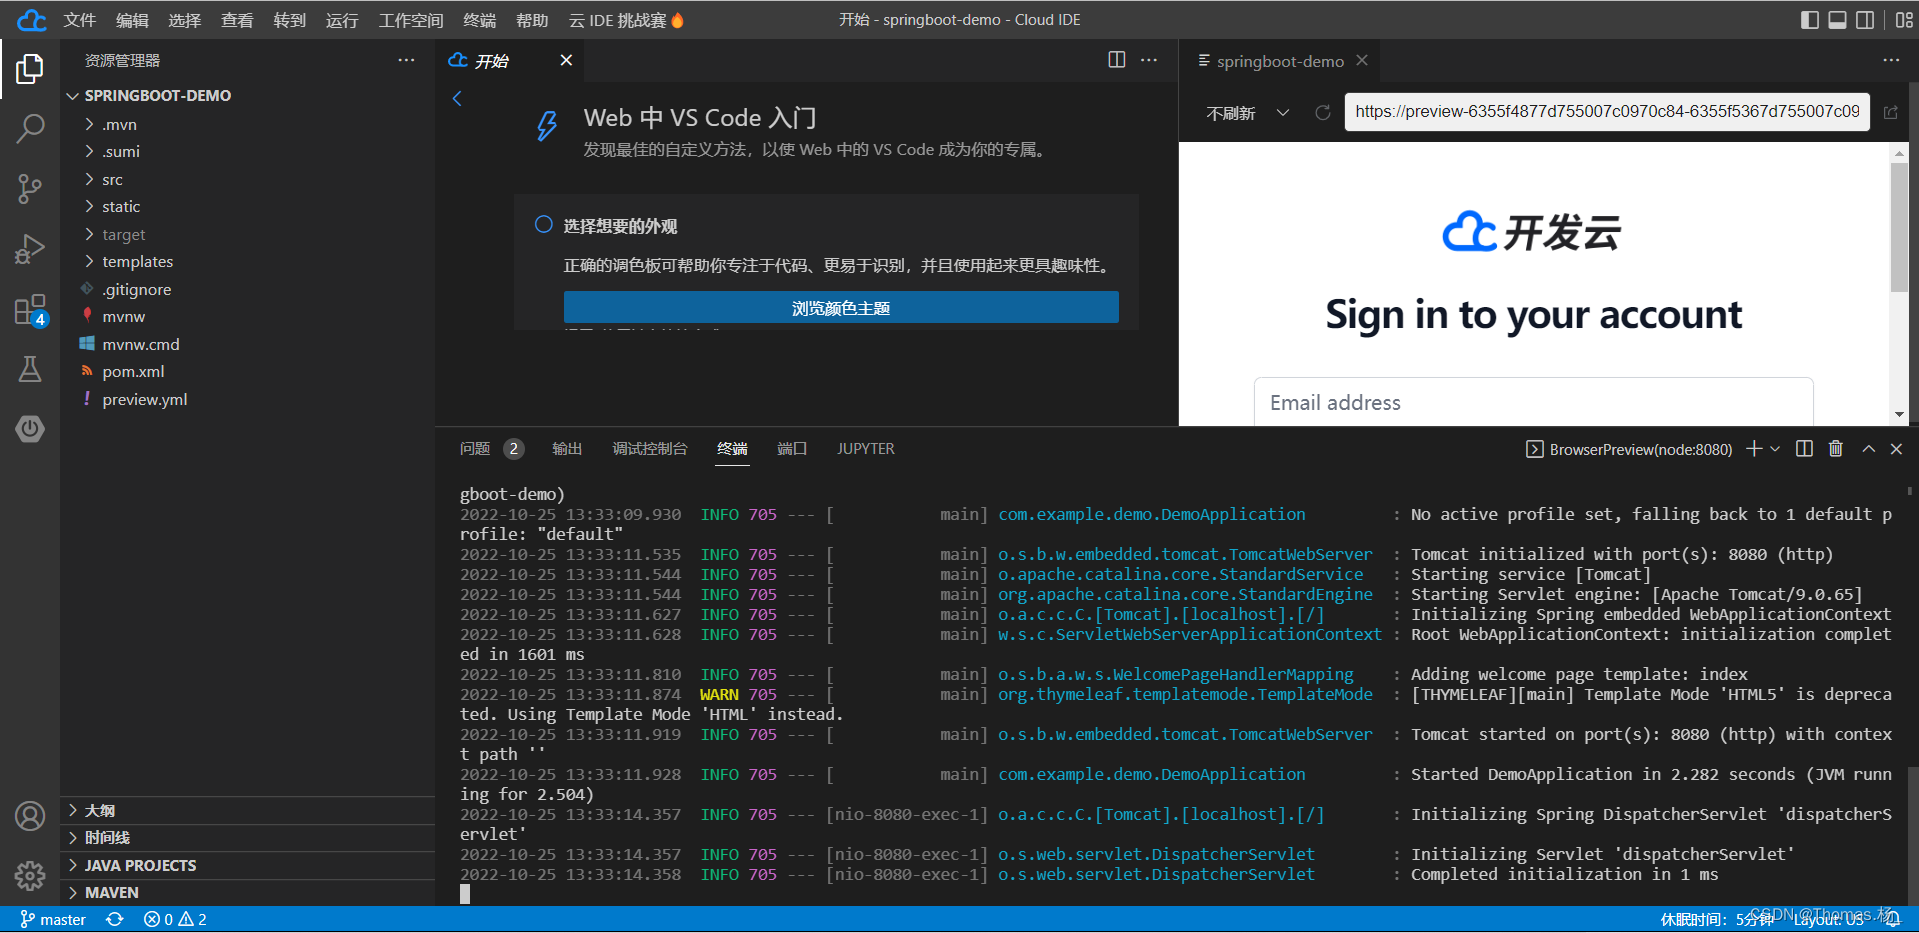Toggle bottom panel layout icon in title bar
1919x933 pixels.
coord(1837,20)
